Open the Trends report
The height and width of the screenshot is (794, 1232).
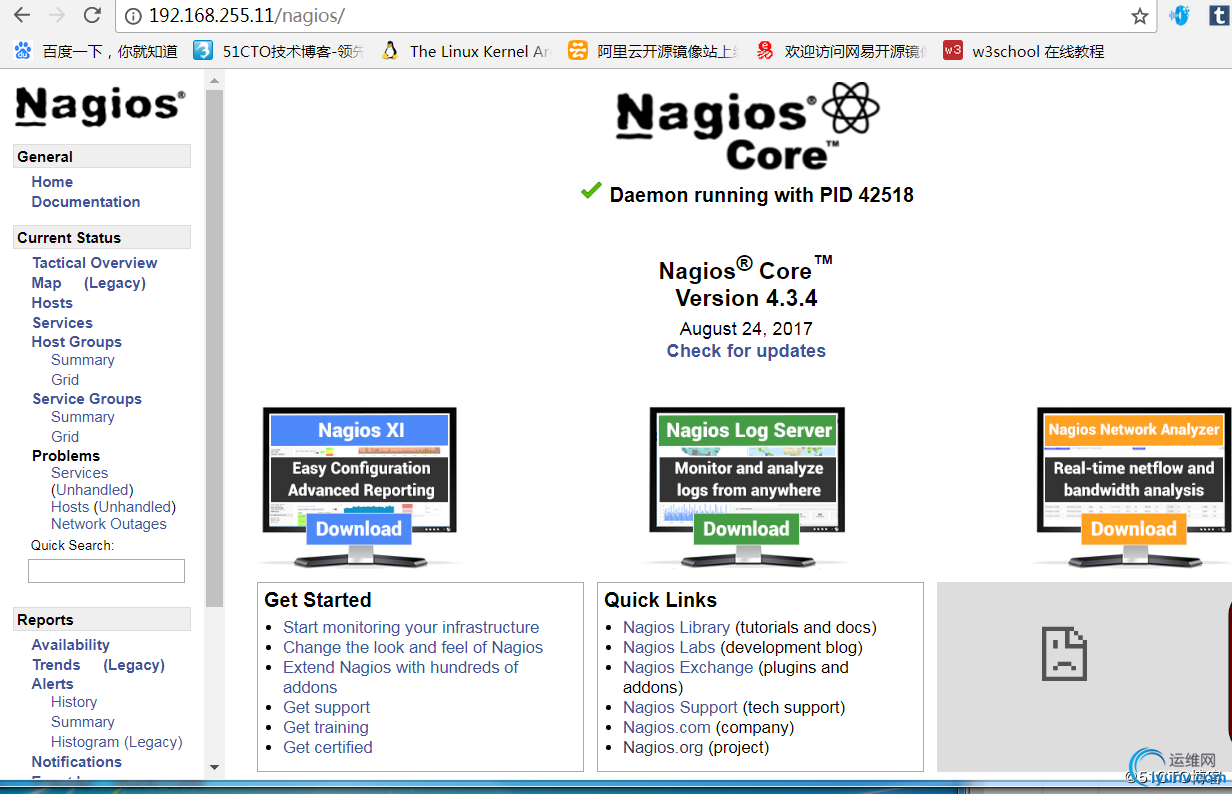pos(56,665)
